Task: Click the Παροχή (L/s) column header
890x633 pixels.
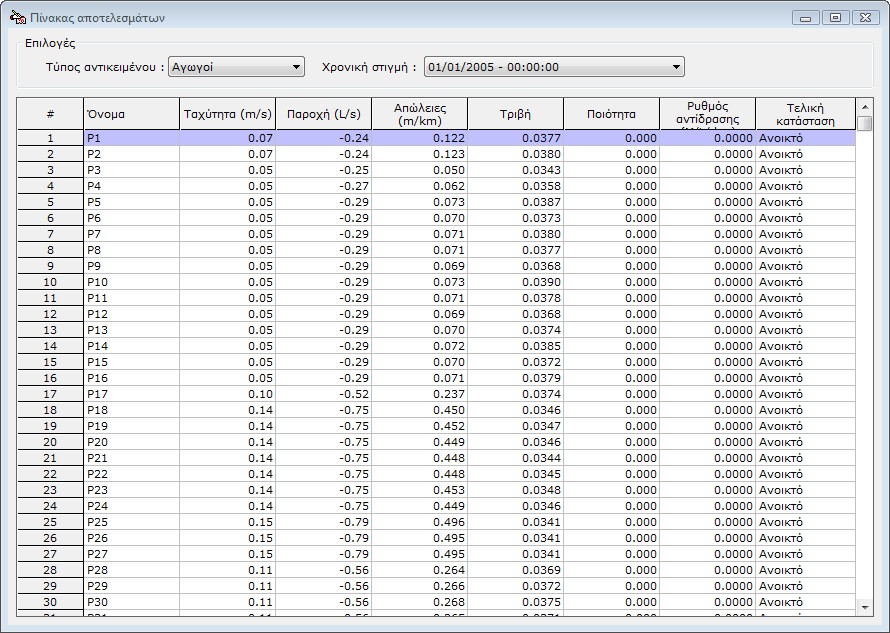Action: (x=323, y=114)
